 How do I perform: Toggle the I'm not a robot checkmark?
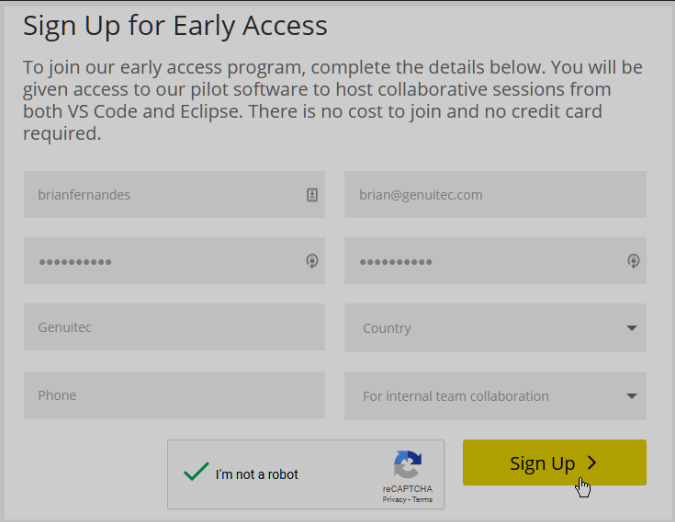(196, 472)
